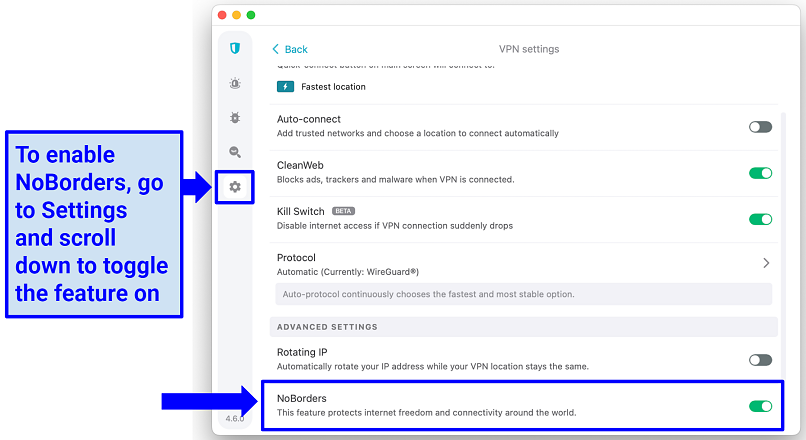The image size is (806, 440).
Task: Disable the CleanWeb toggle
Action: coord(760,173)
